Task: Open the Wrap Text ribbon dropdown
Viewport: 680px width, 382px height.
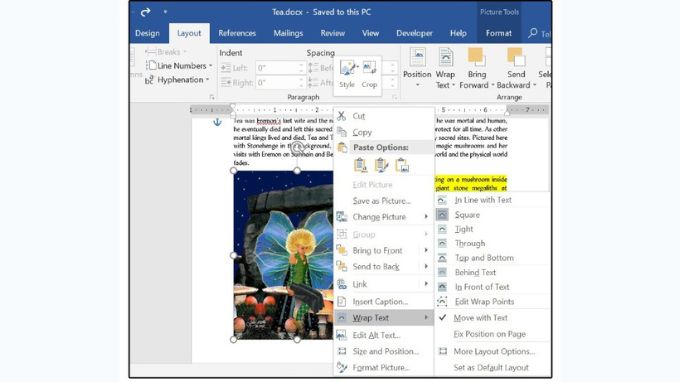Action: pos(445,69)
